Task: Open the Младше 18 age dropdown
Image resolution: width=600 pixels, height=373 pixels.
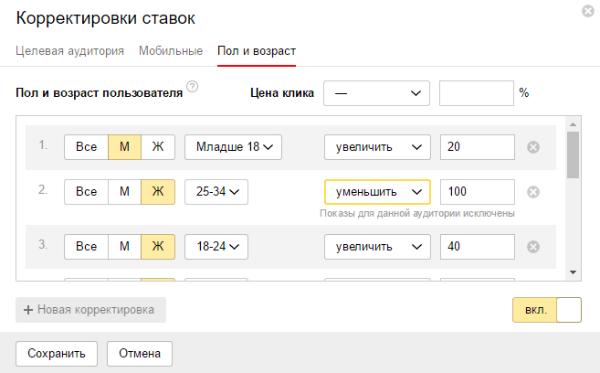Action: (233, 147)
